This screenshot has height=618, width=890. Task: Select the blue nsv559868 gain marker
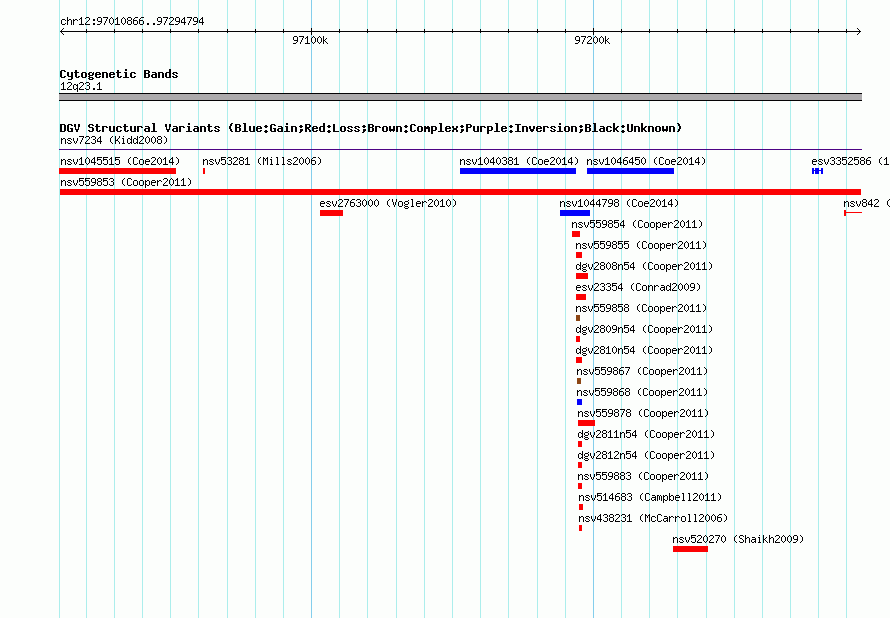pyautogui.click(x=579, y=402)
